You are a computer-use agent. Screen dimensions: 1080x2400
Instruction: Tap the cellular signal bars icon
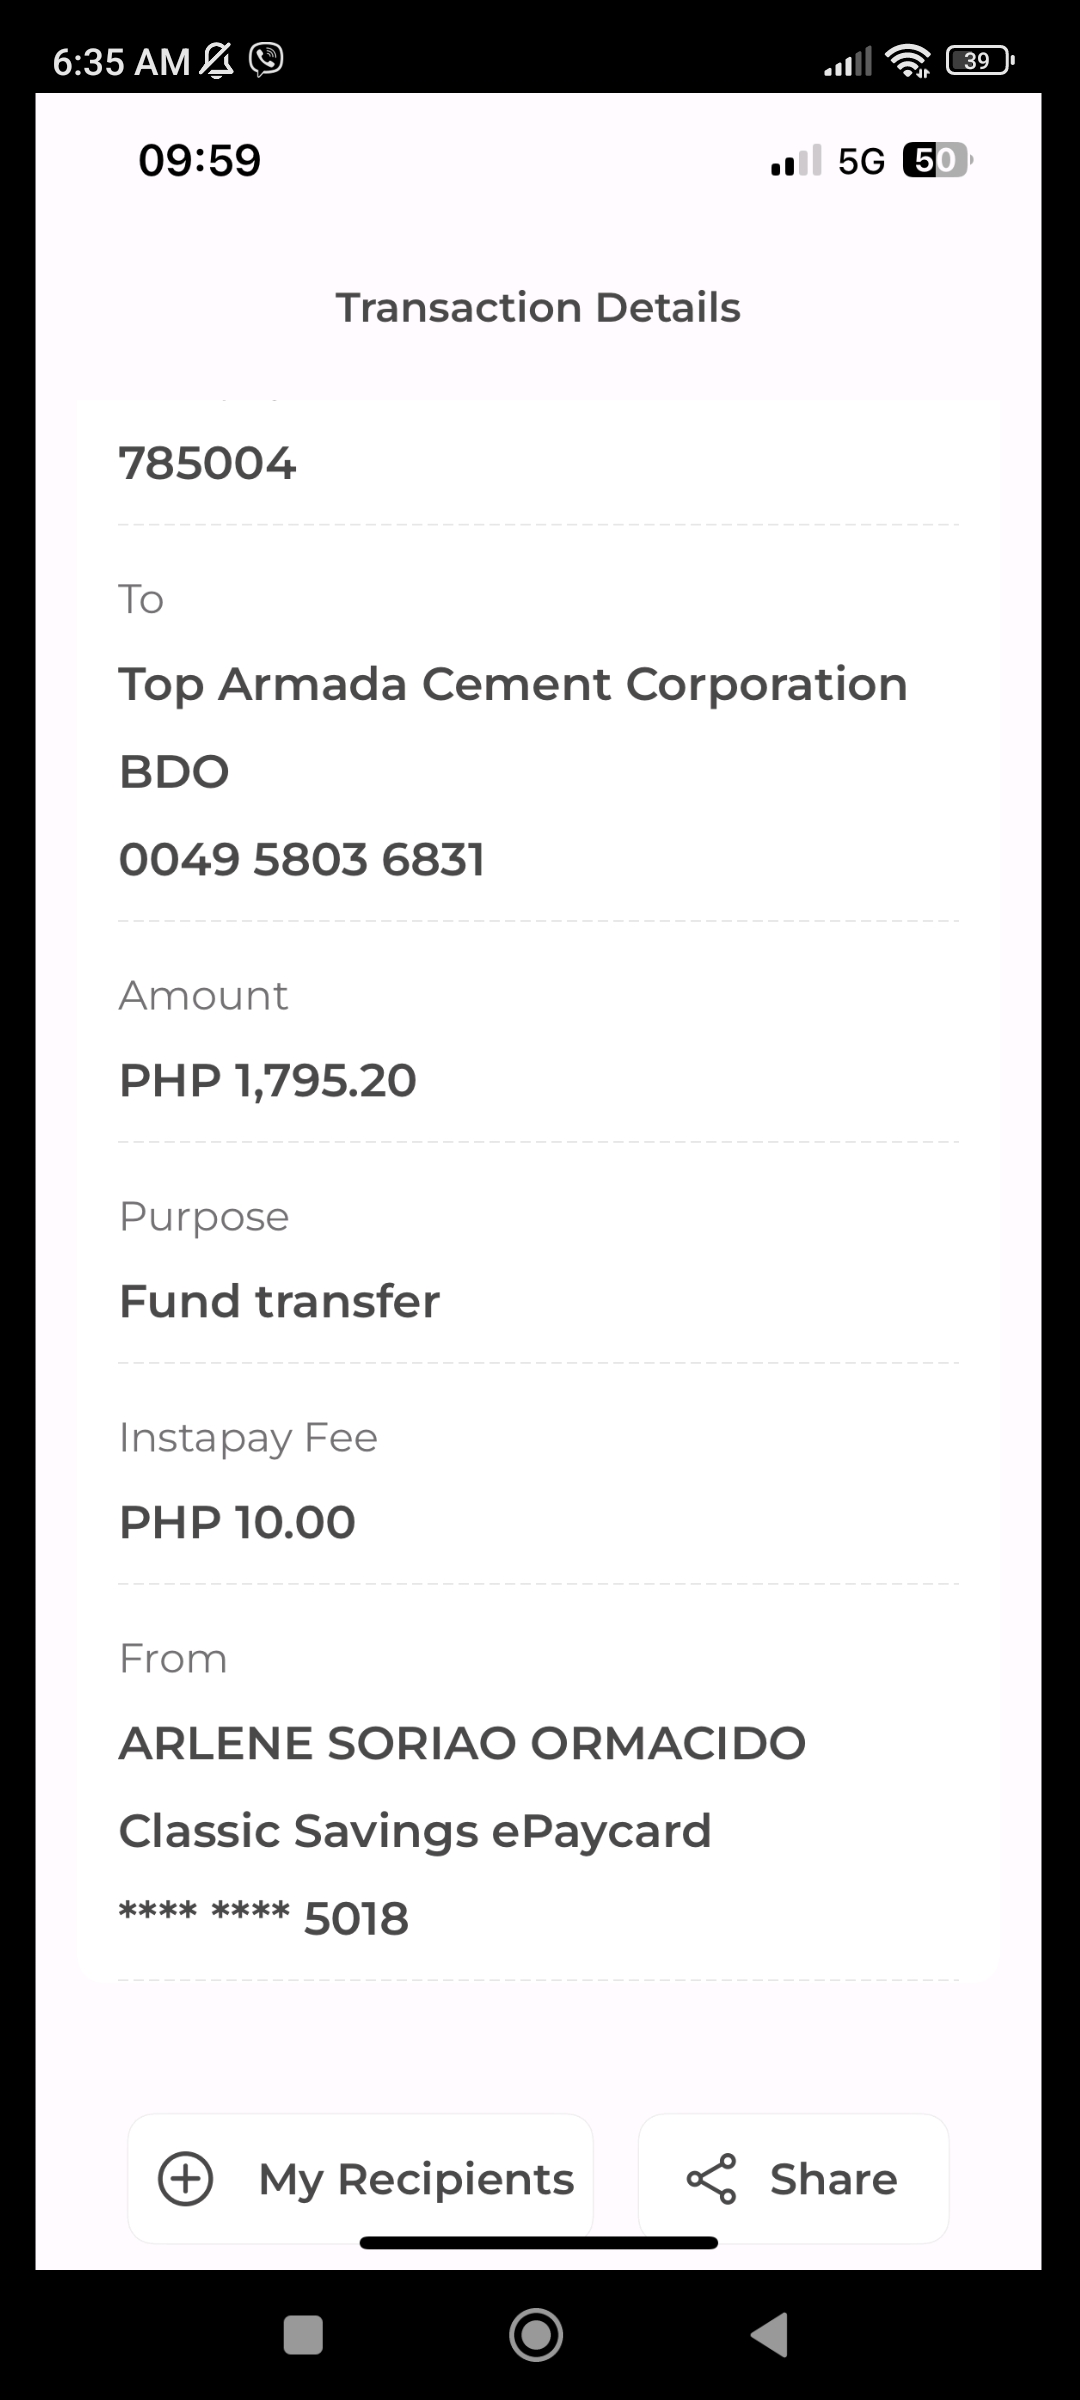coord(847,62)
